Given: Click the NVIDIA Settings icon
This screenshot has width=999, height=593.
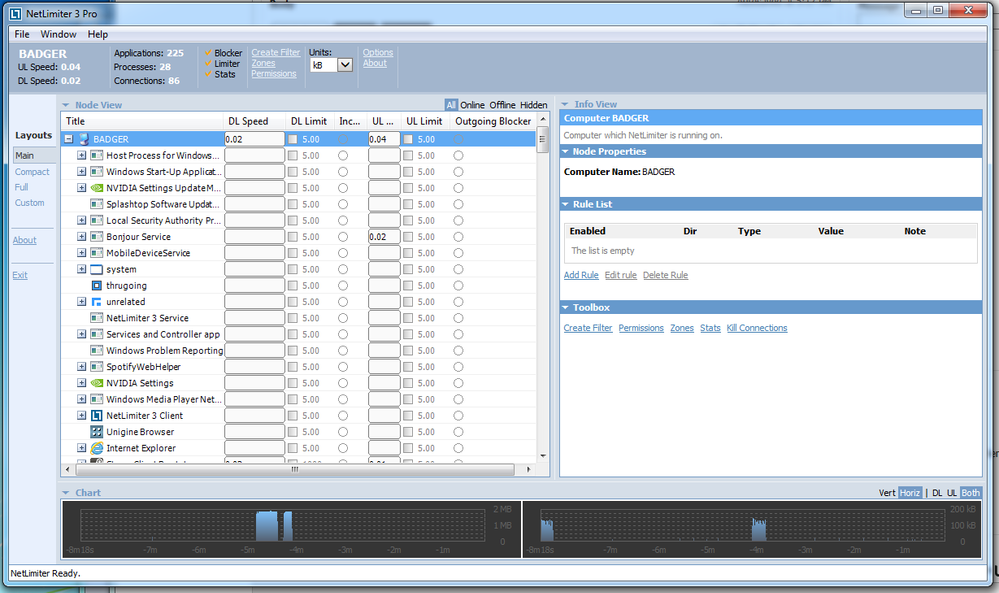Looking at the screenshot, I should coord(97,383).
